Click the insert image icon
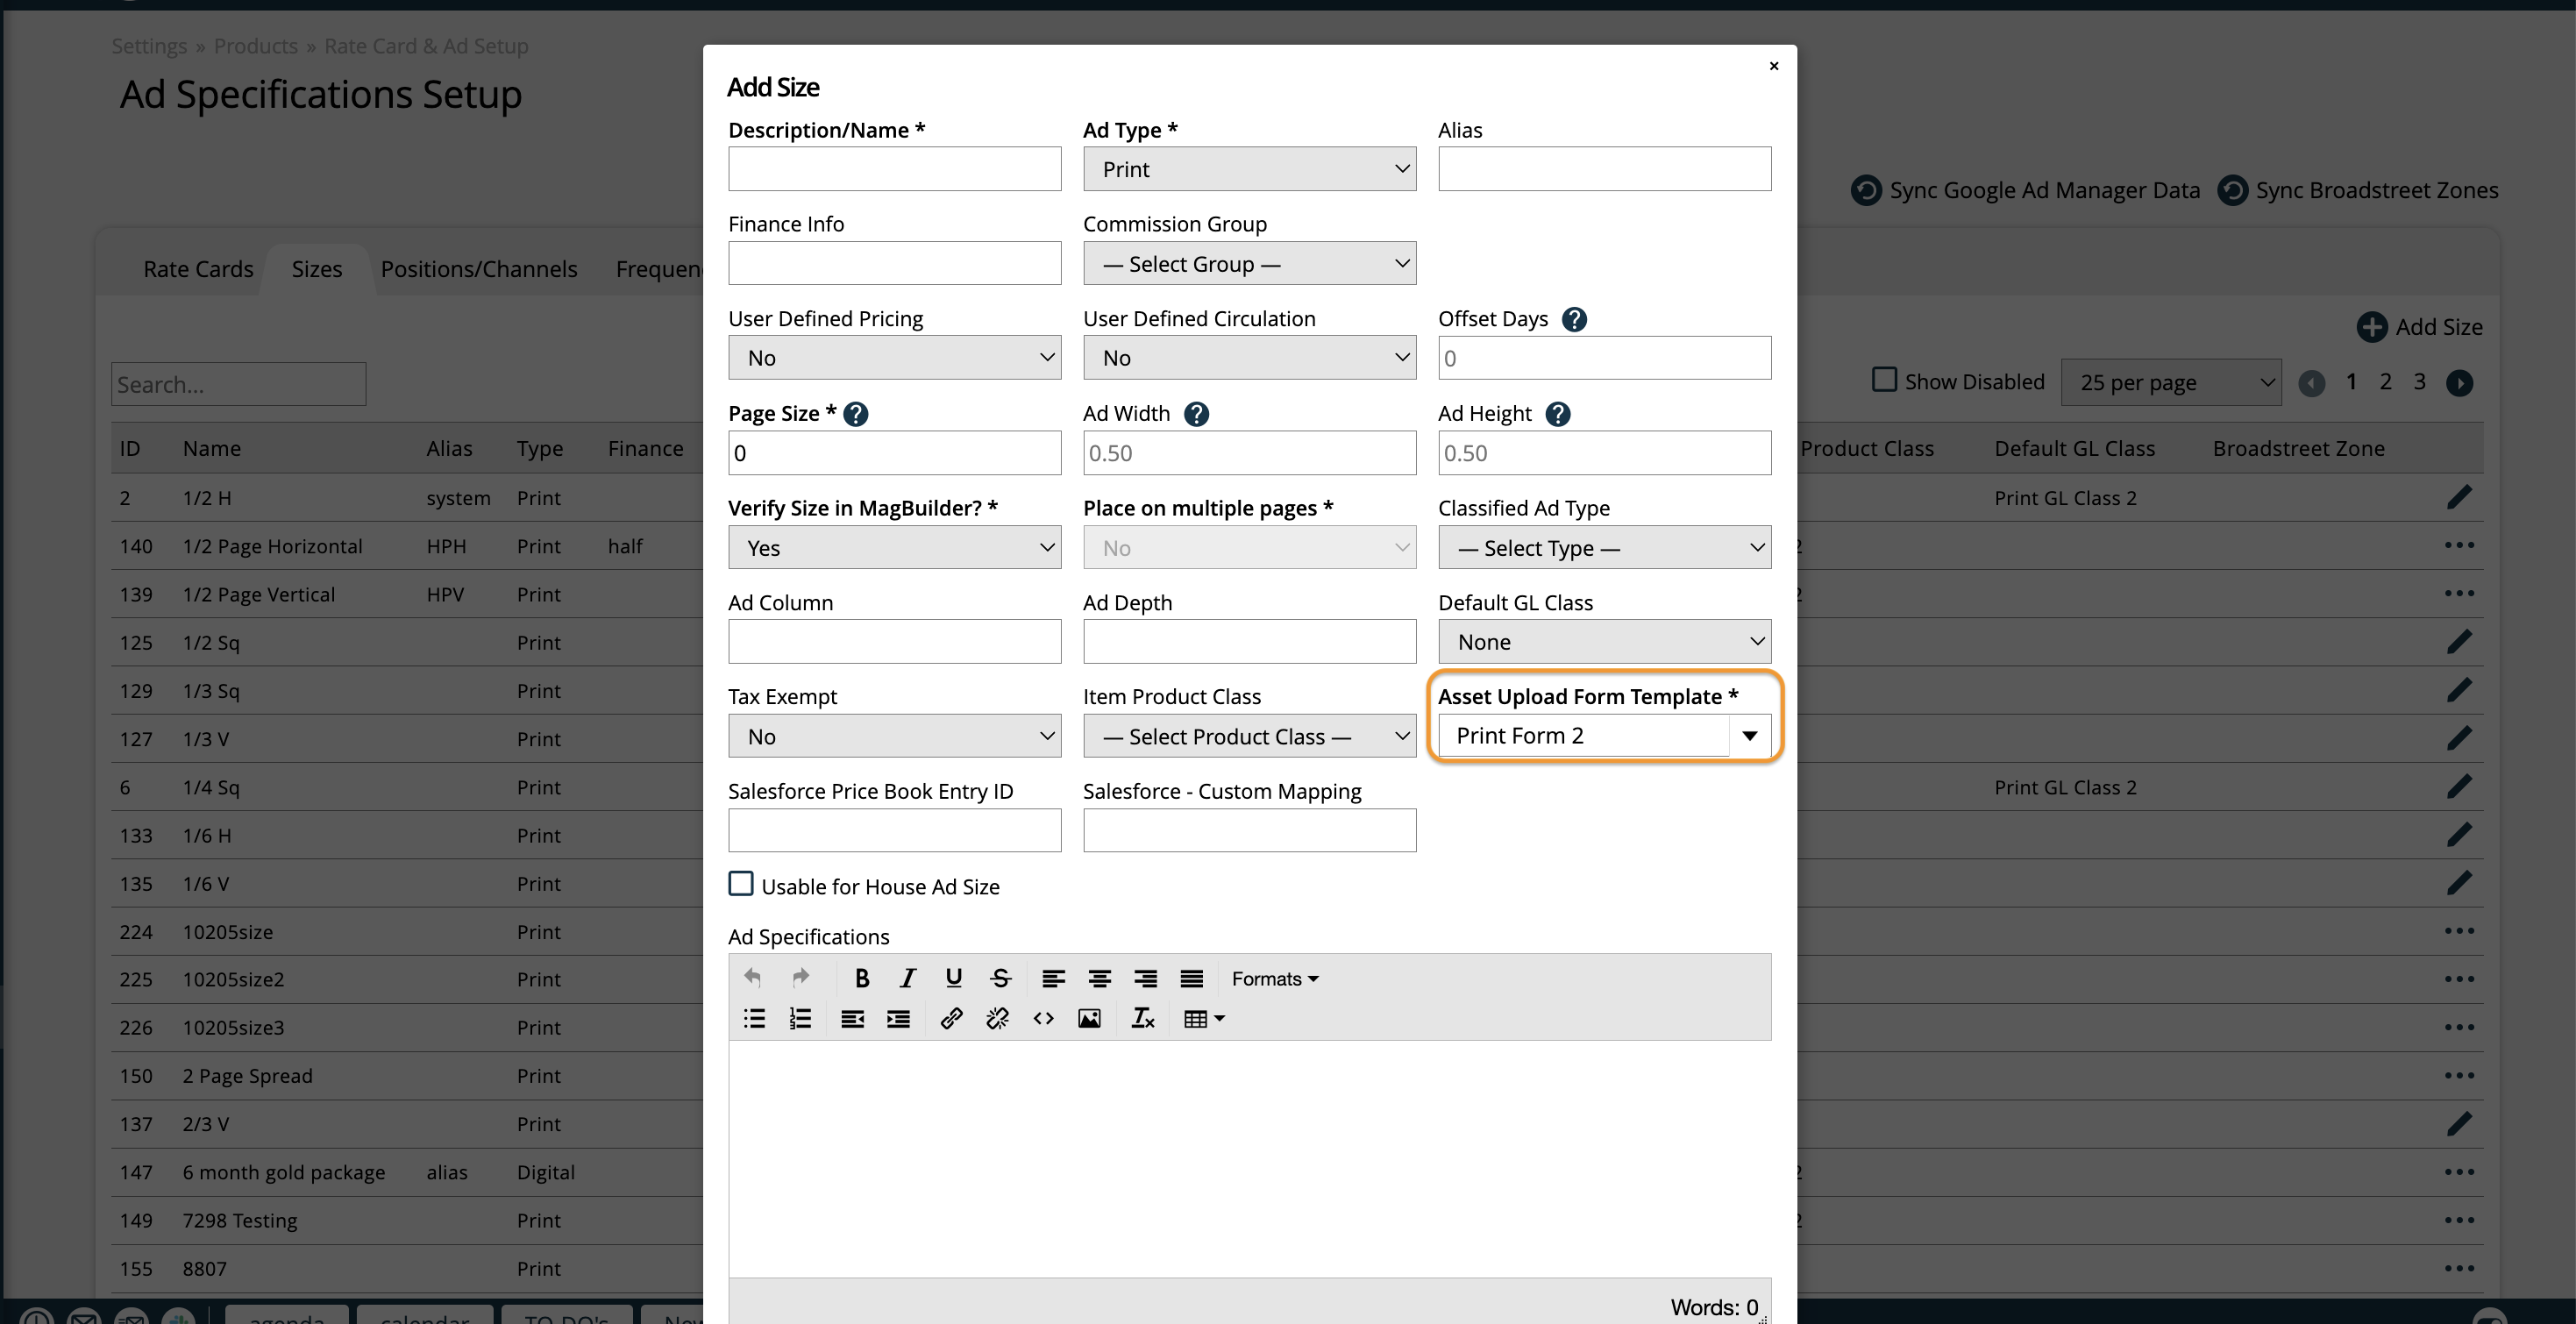This screenshot has width=2576, height=1324. click(1089, 1018)
